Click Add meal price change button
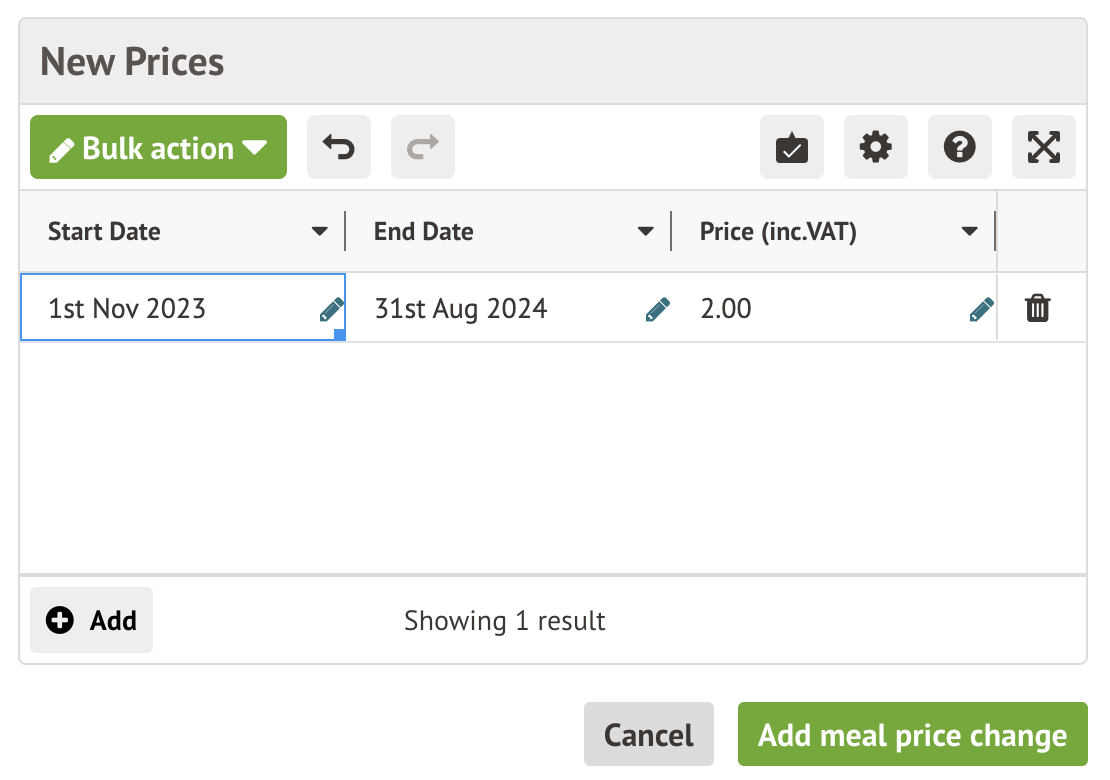 tap(912, 736)
